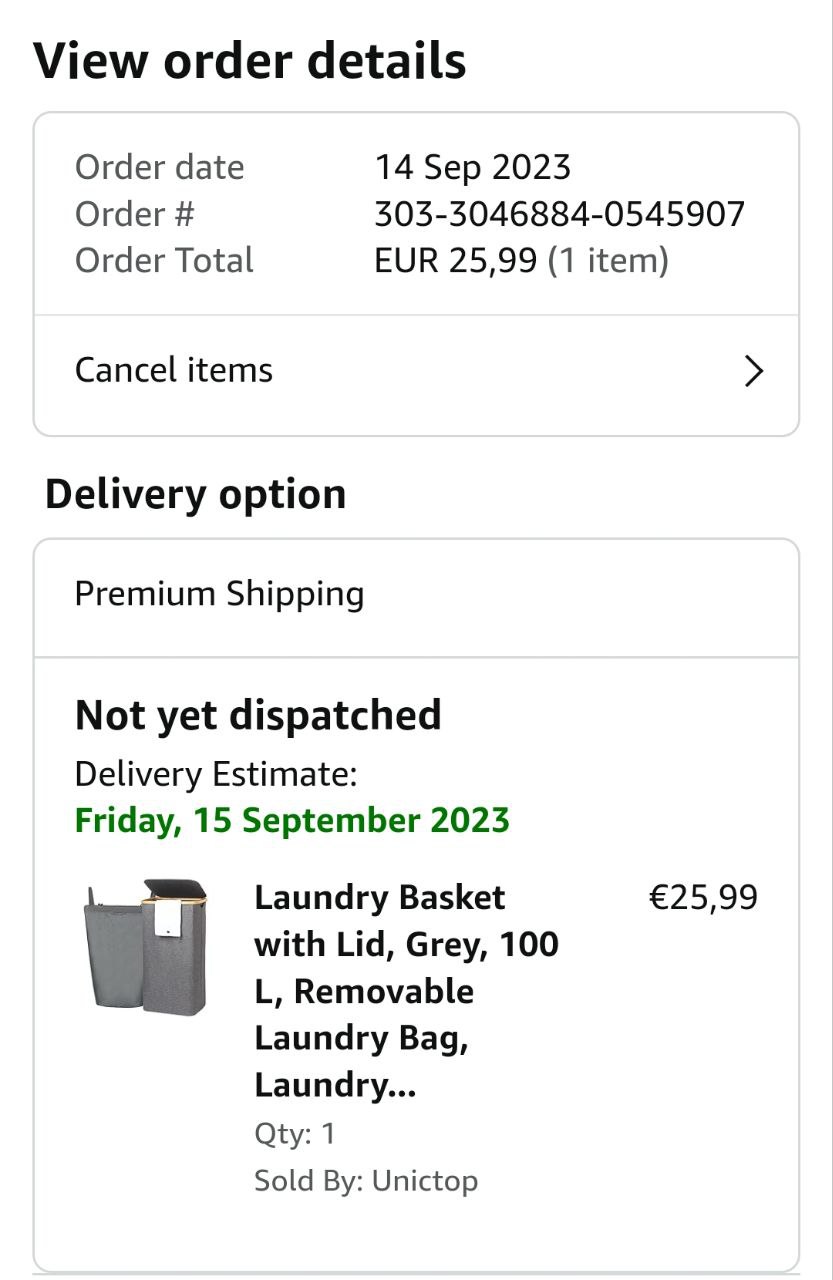Click the Delivery option section heading
This screenshot has height=1280, width=833.
[196, 494]
